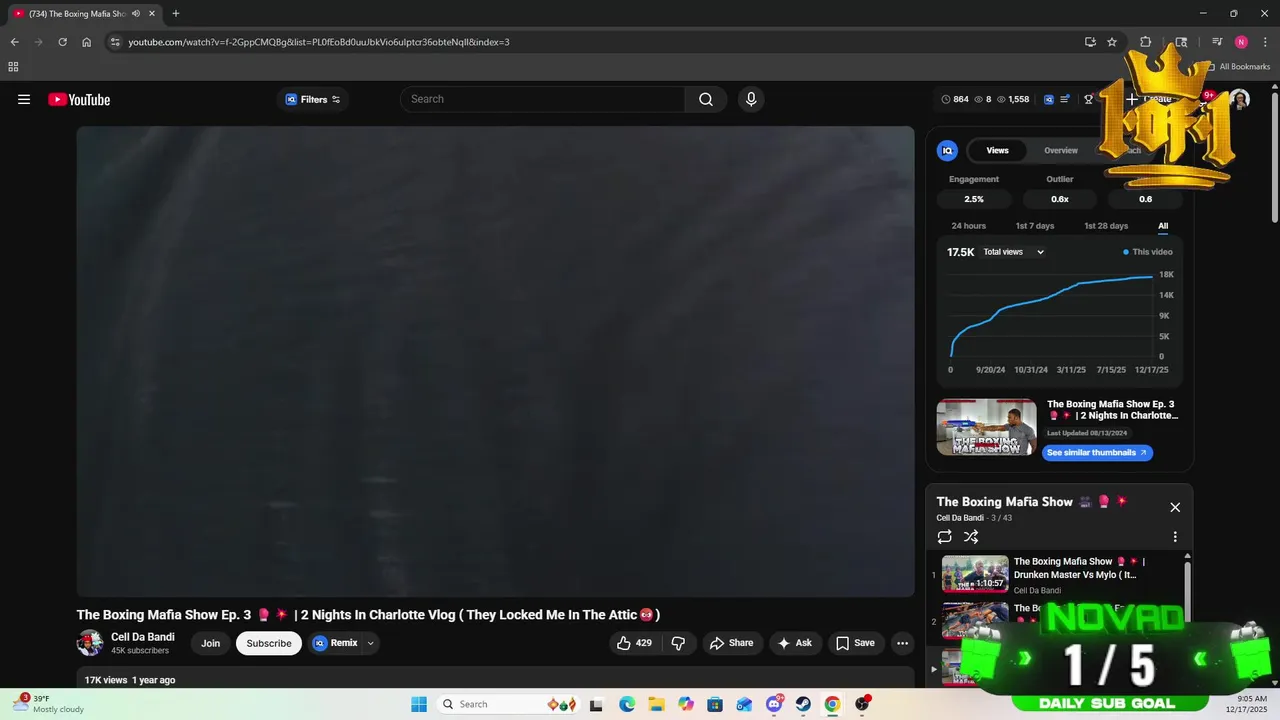Click the round vidIQ panel logo
Viewport: 1280px width, 720px height.
click(x=947, y=150)
